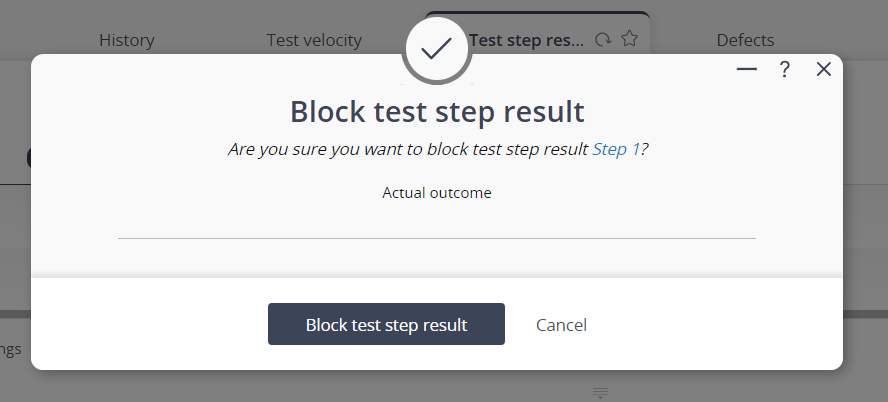Refresh the Test step result tab
888x402 pixels.
[602, 40]
